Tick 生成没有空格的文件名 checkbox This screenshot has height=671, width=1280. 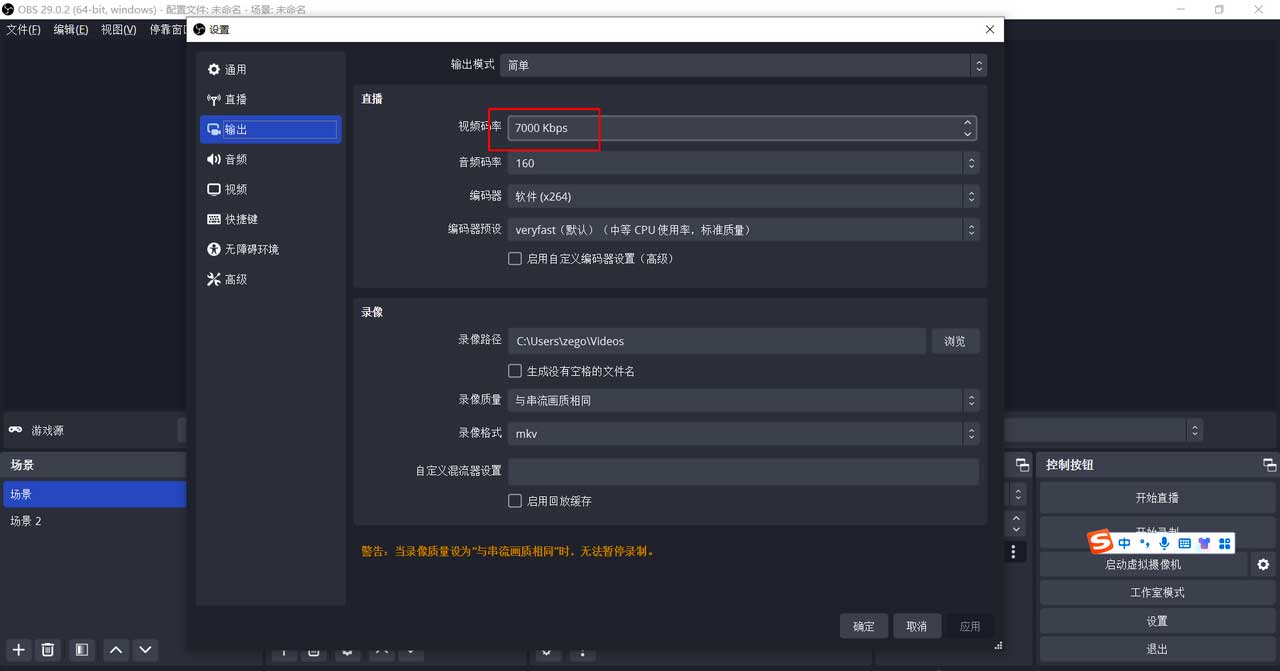click(515, 371)
